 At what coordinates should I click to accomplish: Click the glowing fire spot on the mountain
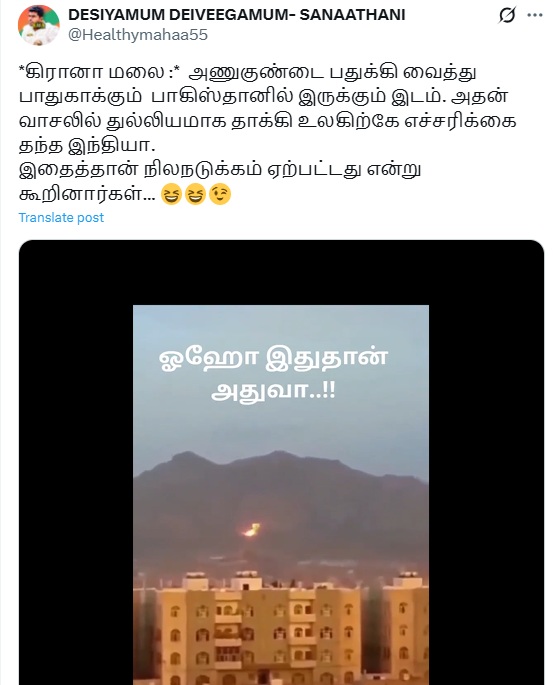252,530
